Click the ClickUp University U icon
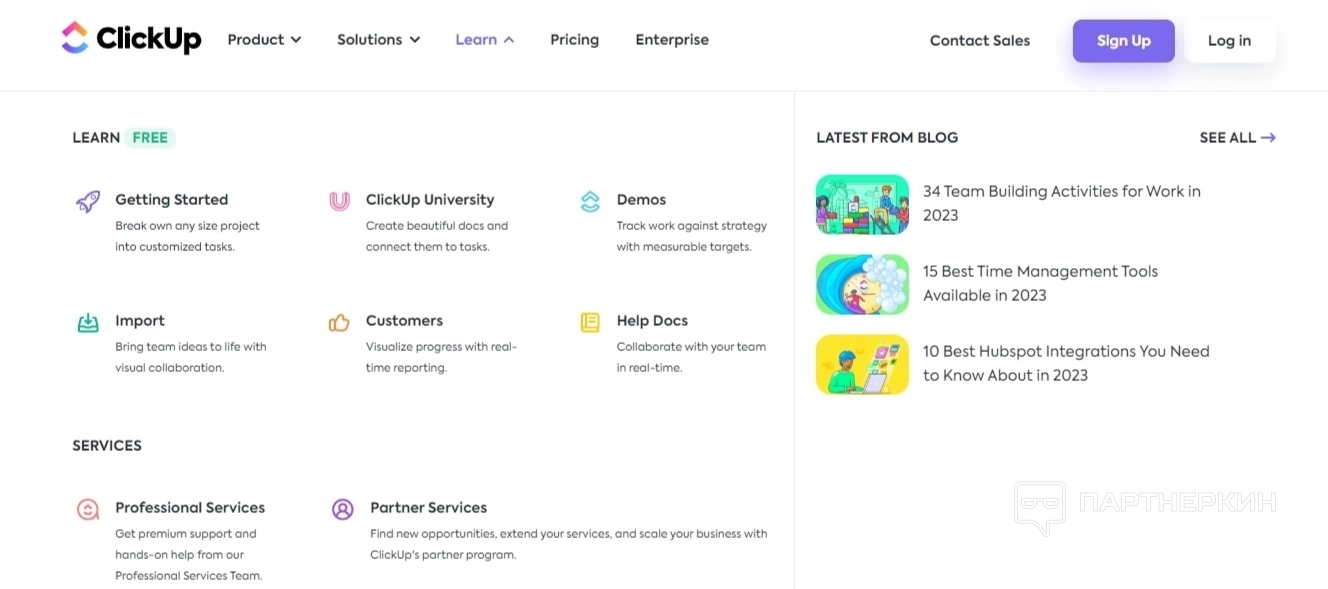 [339, 201]
